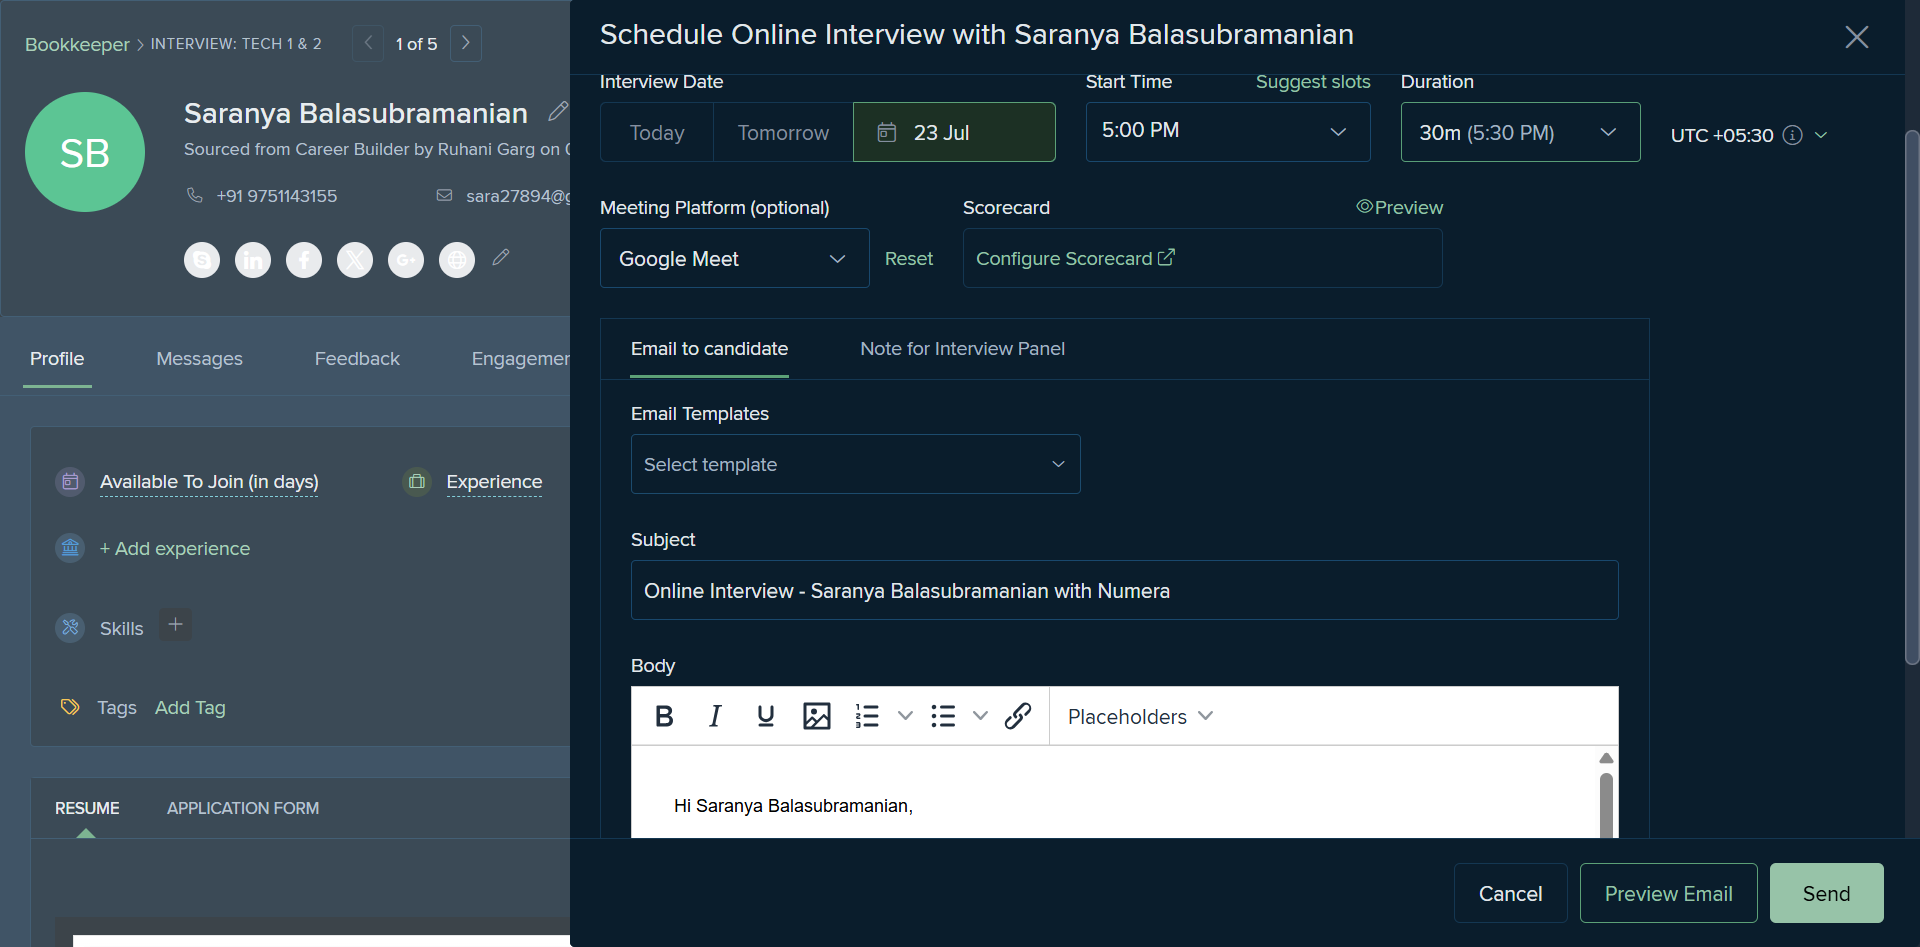Screen dimensions: 1920x947
Task: Open bulleted list style options arrow
Action: (981, 716)
